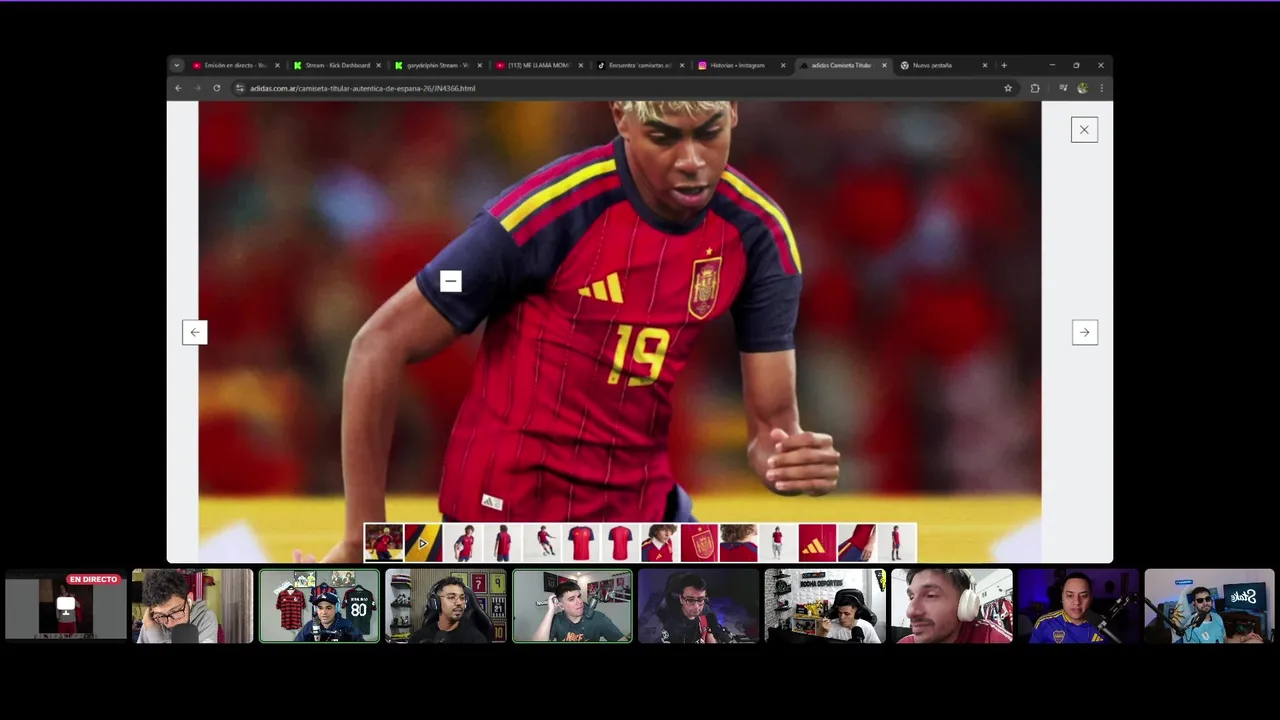Close the Kick Dashboard tab

(x=378, y=65)
